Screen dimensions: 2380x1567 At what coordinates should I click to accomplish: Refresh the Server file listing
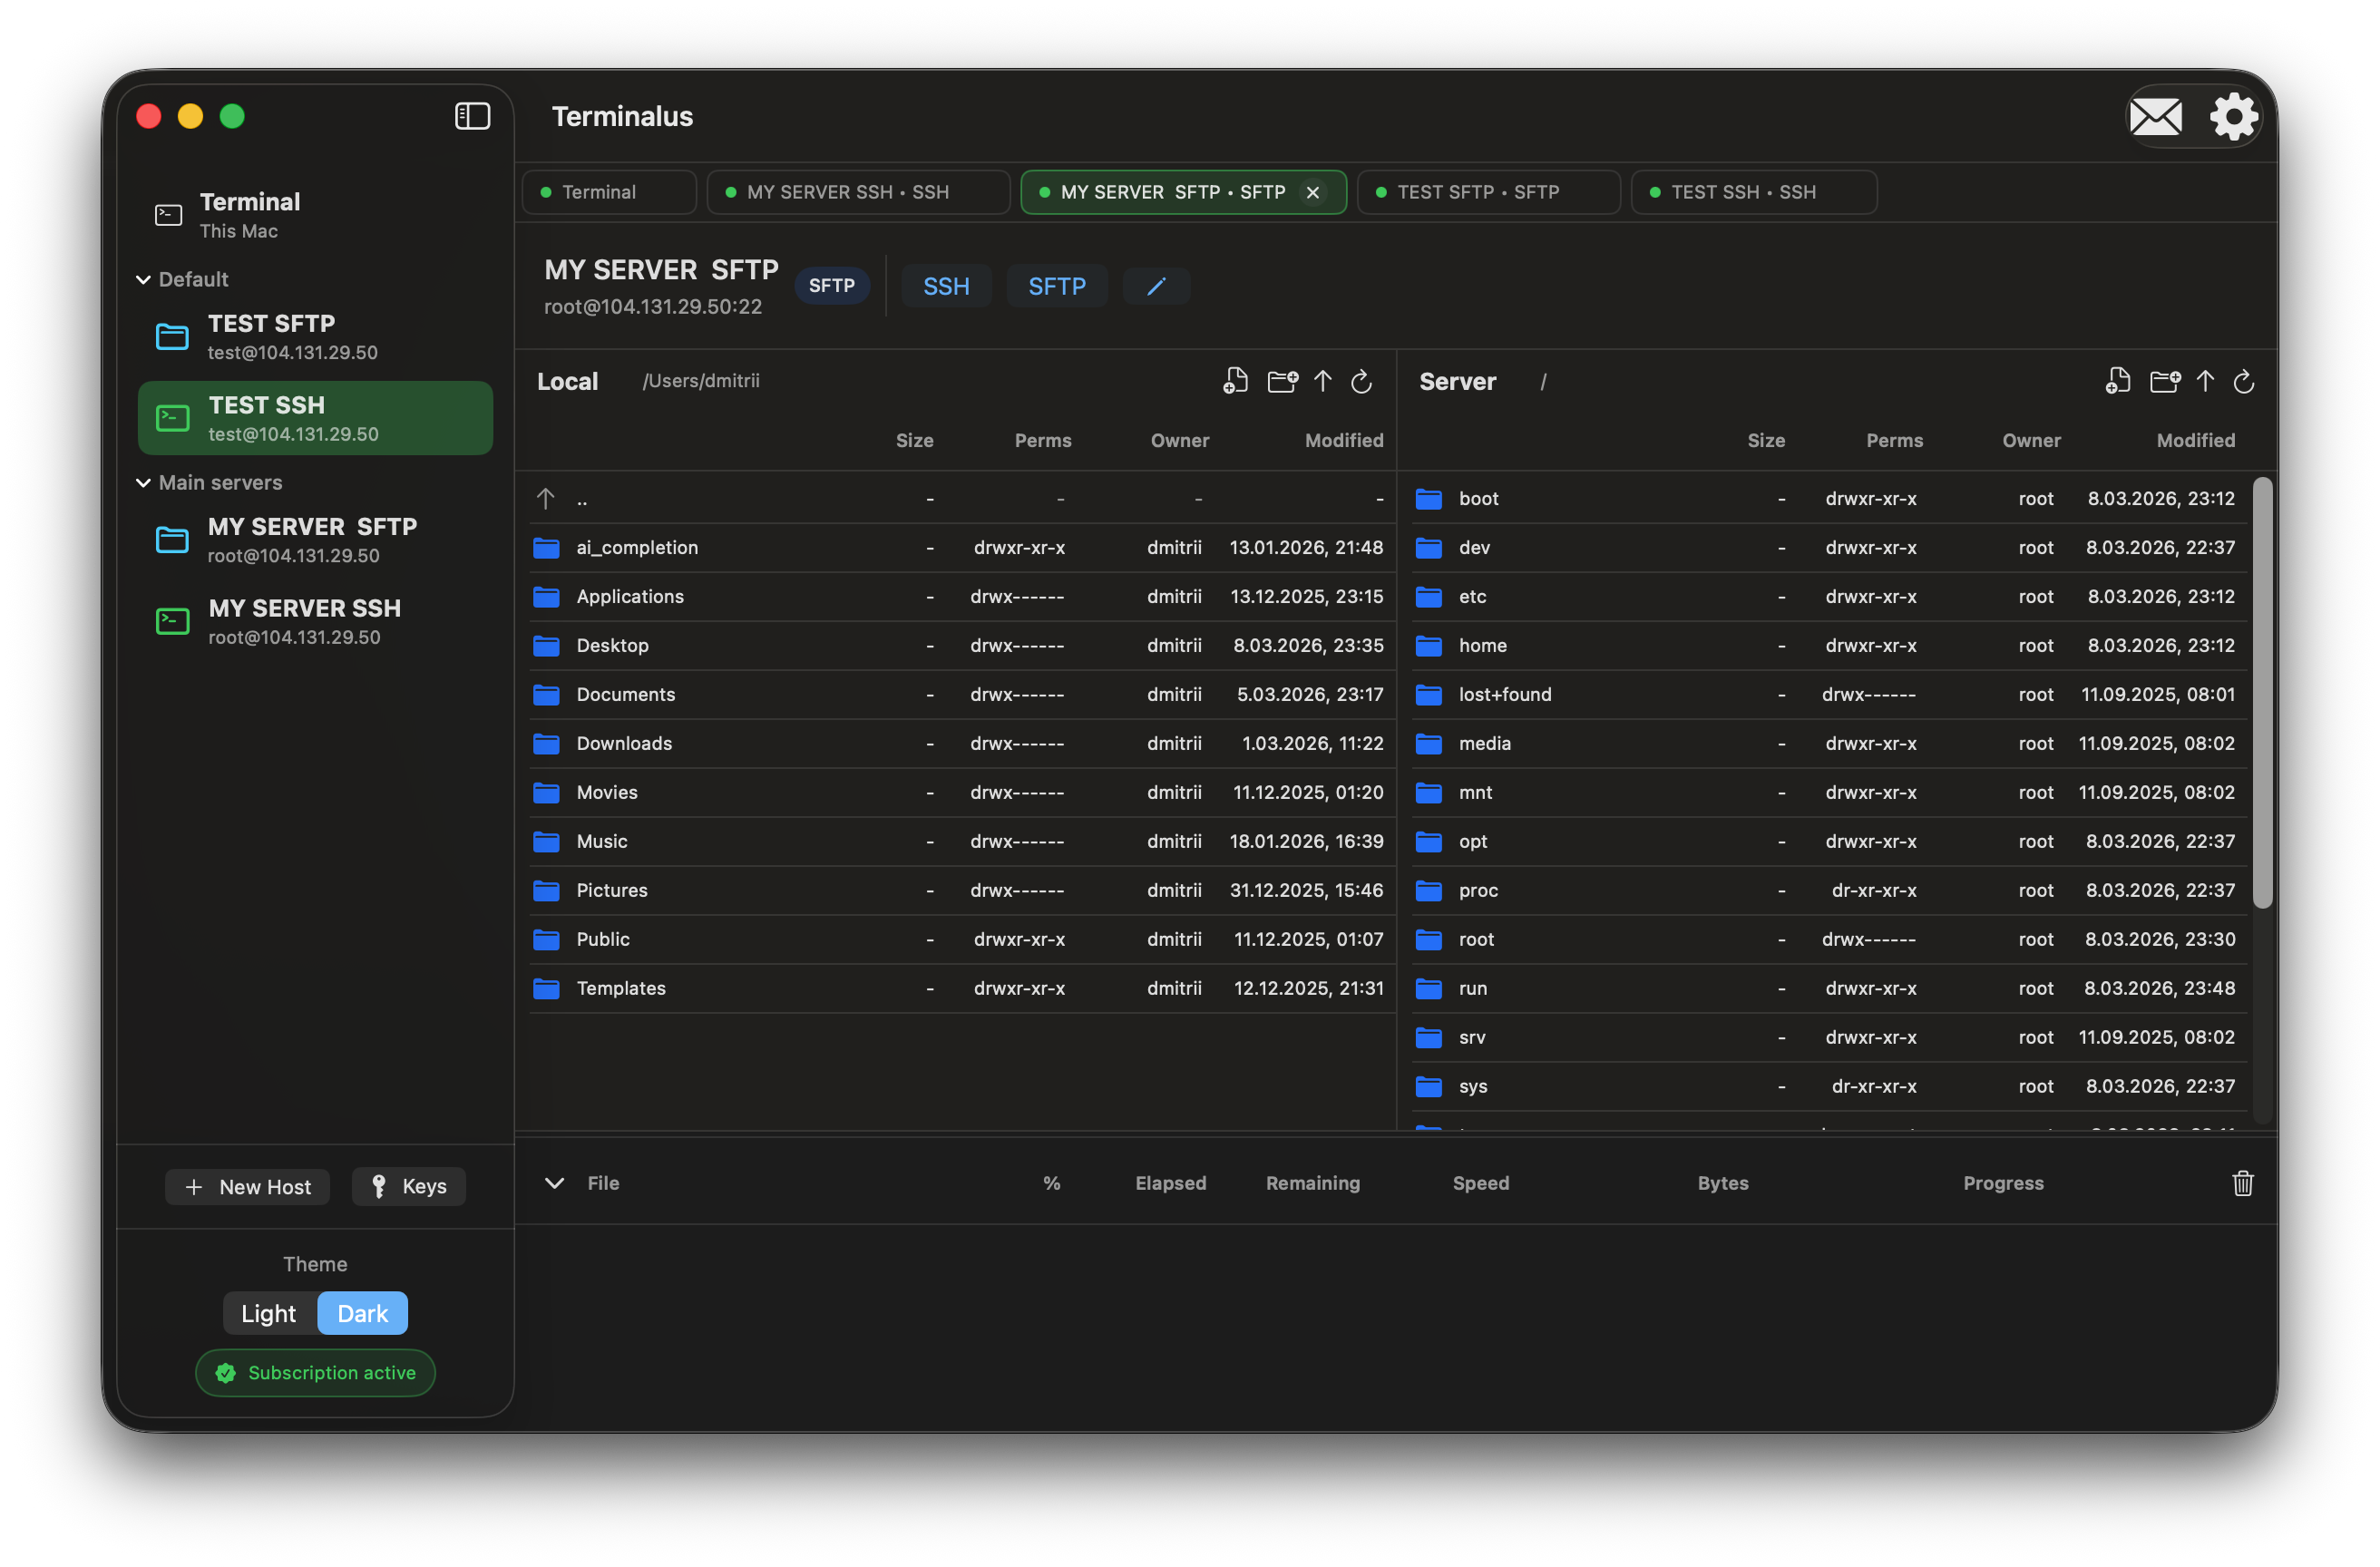point(2244,381)
